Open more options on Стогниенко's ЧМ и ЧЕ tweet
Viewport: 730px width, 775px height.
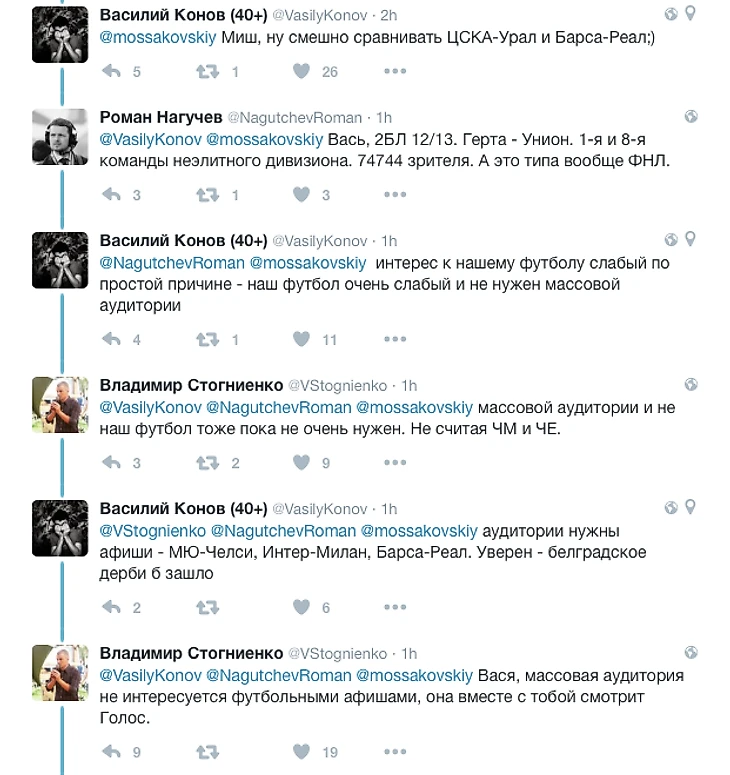tap(395, 463)
